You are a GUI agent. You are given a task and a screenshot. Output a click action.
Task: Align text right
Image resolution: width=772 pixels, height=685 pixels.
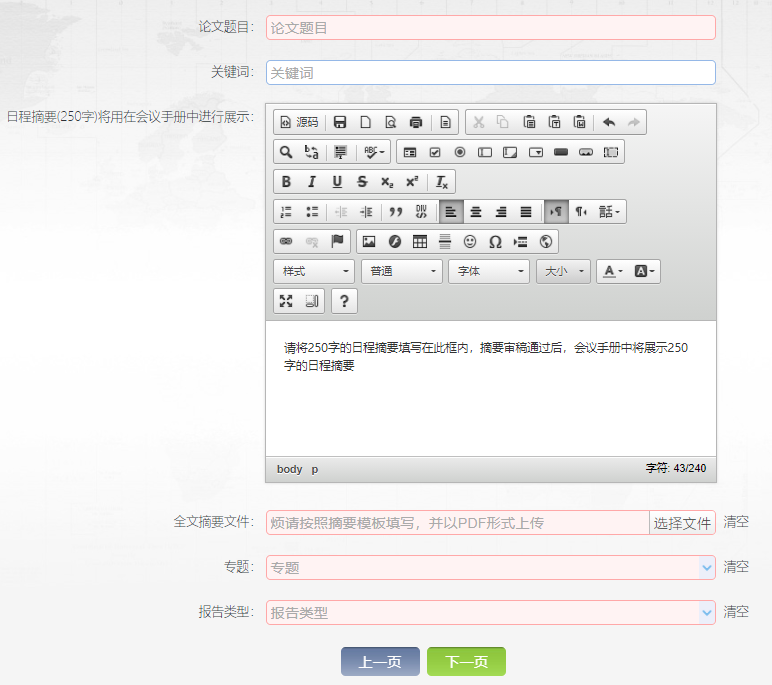pos(501,212)
